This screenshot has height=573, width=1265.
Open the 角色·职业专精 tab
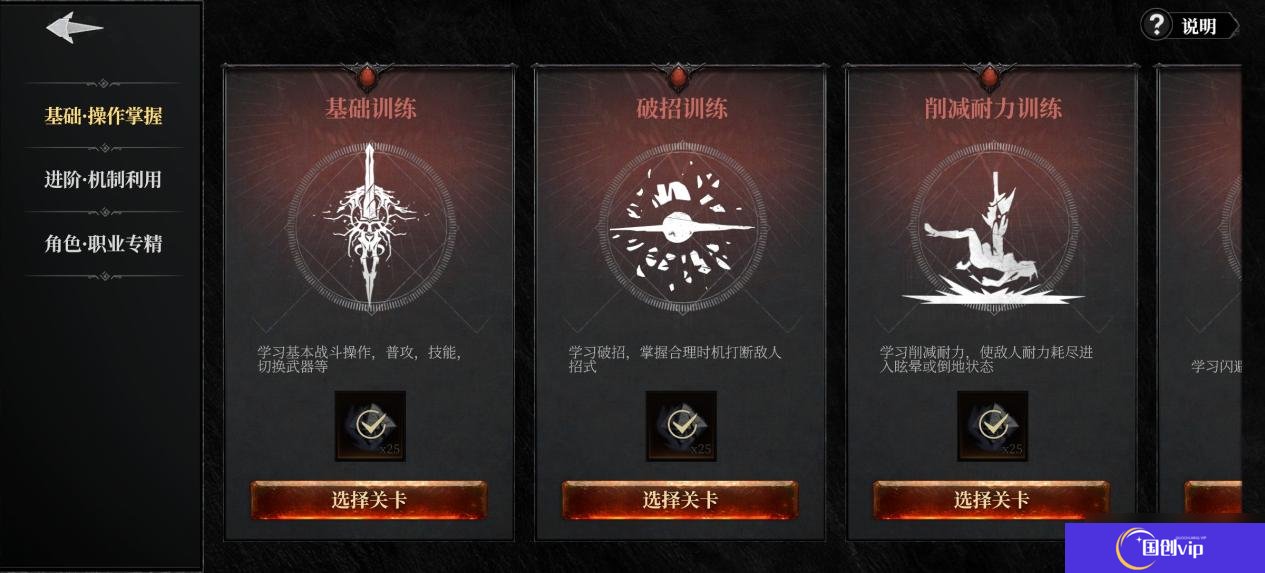tap(103, 244)
